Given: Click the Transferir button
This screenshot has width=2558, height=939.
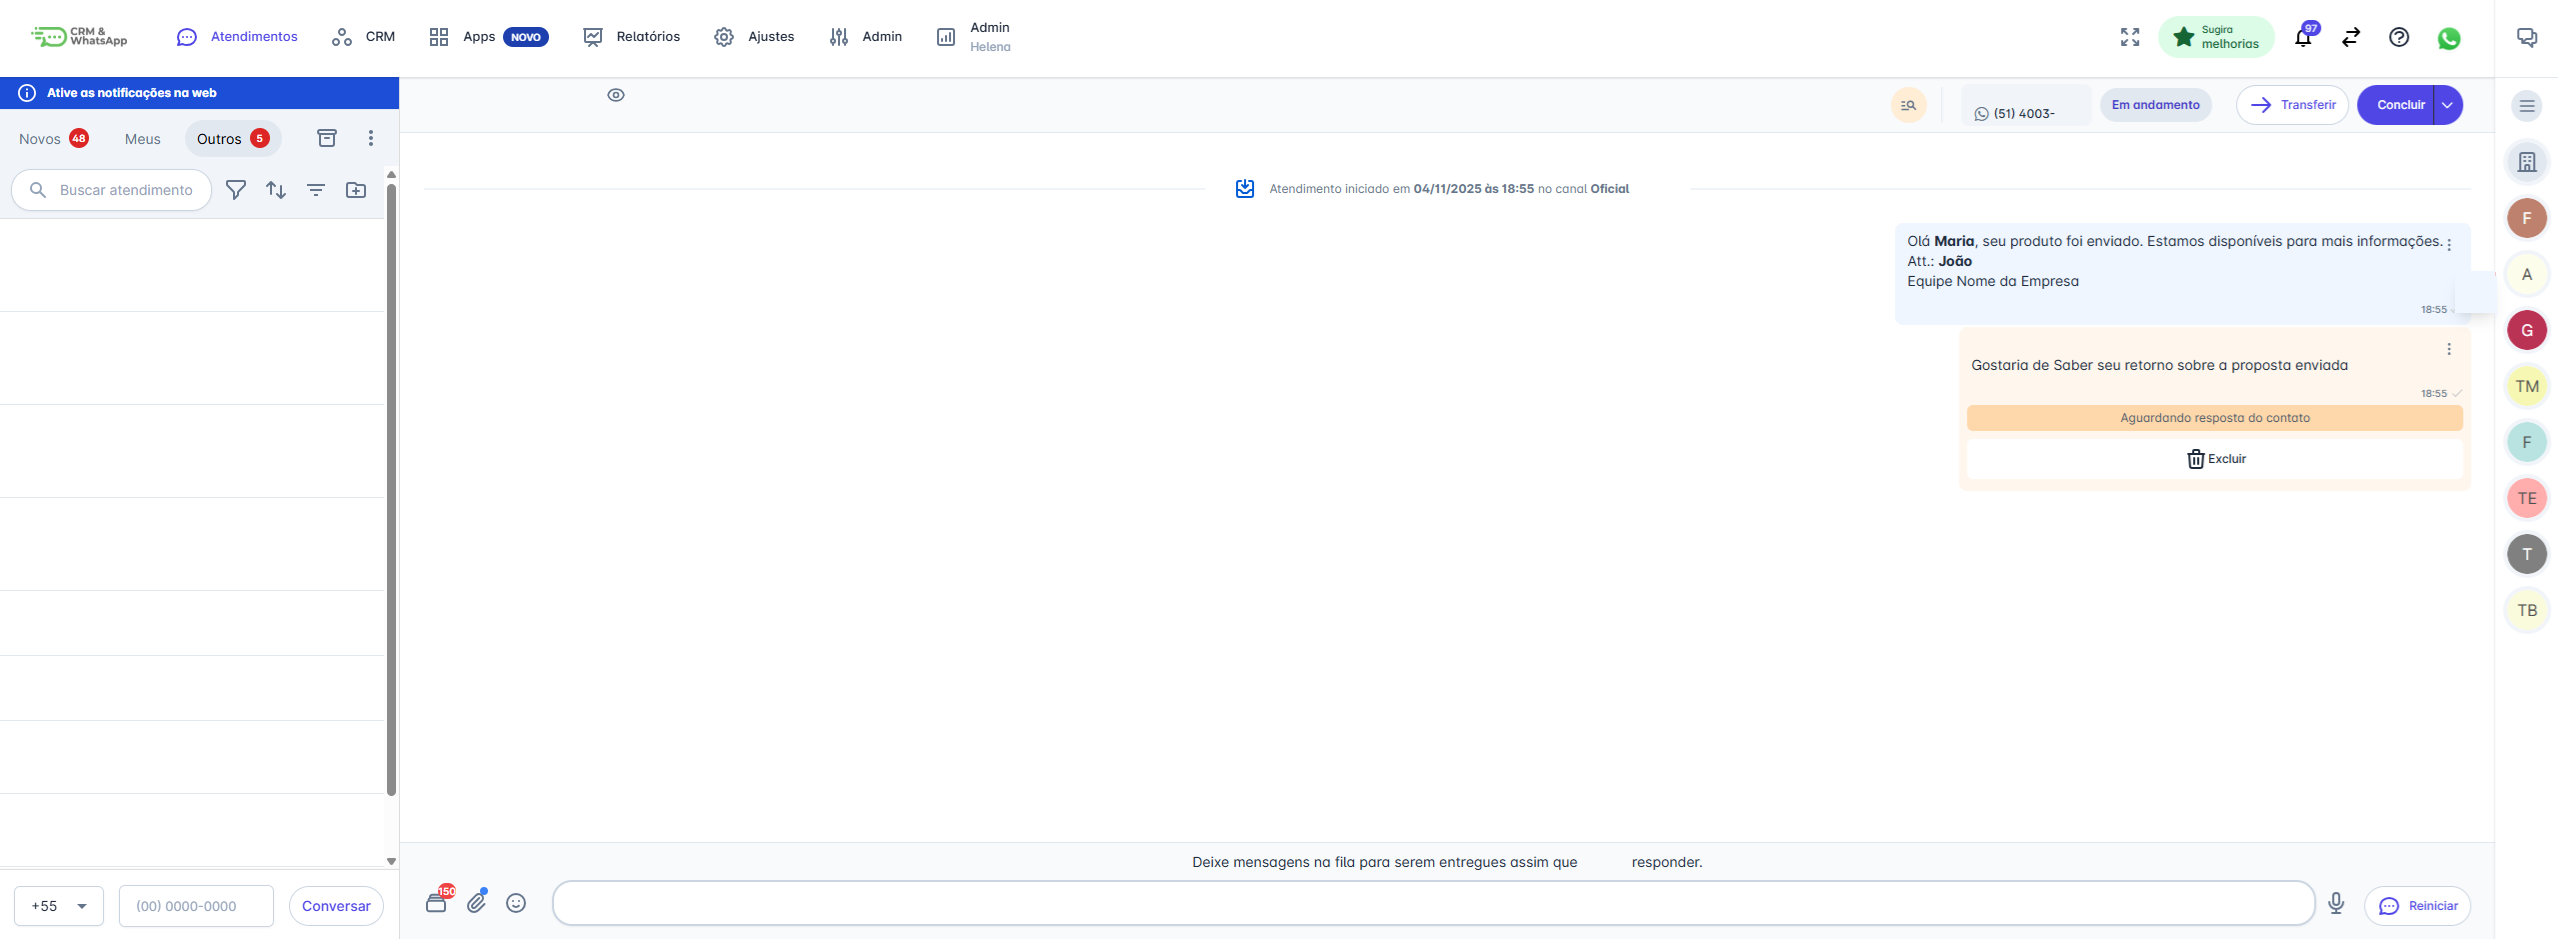Looking at the screenshot, I should pyautogui.click(x=2292, y=105).
